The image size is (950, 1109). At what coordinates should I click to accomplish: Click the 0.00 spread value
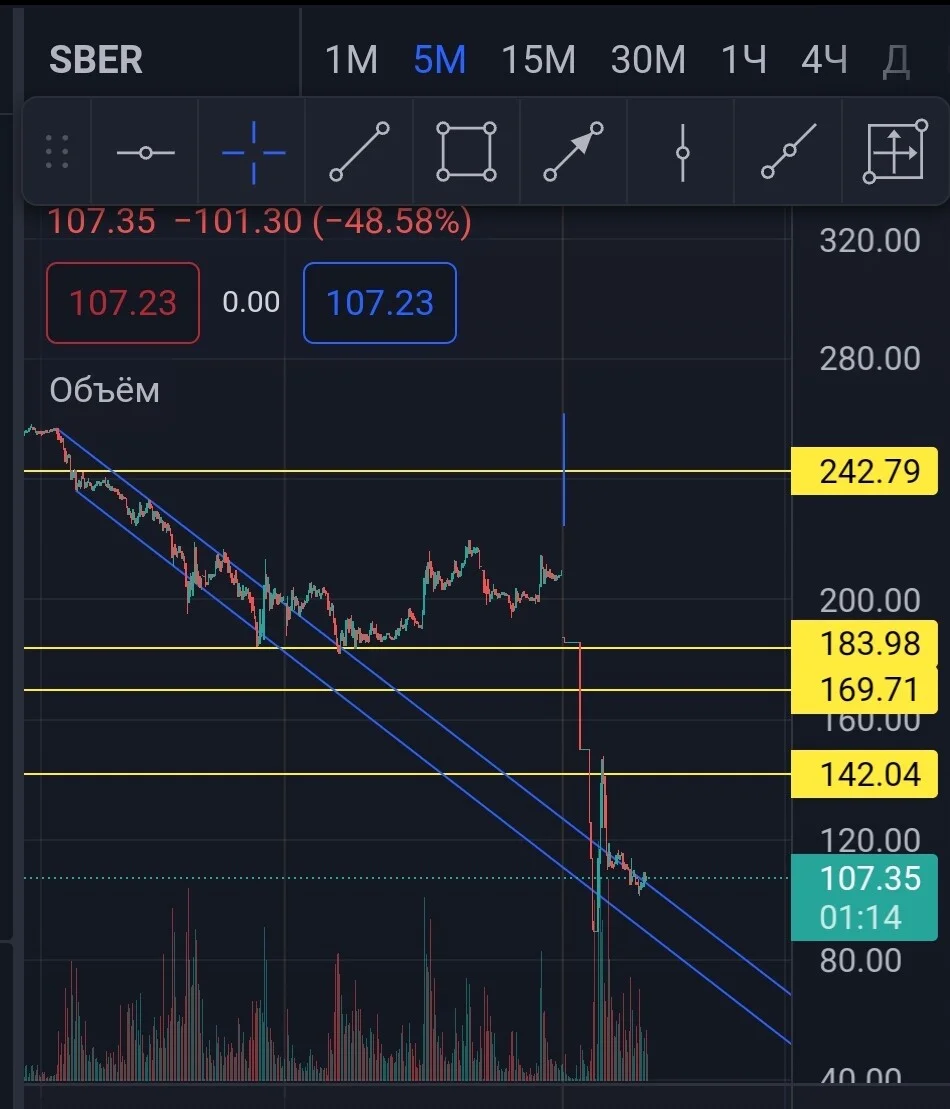tap(251, 302)
